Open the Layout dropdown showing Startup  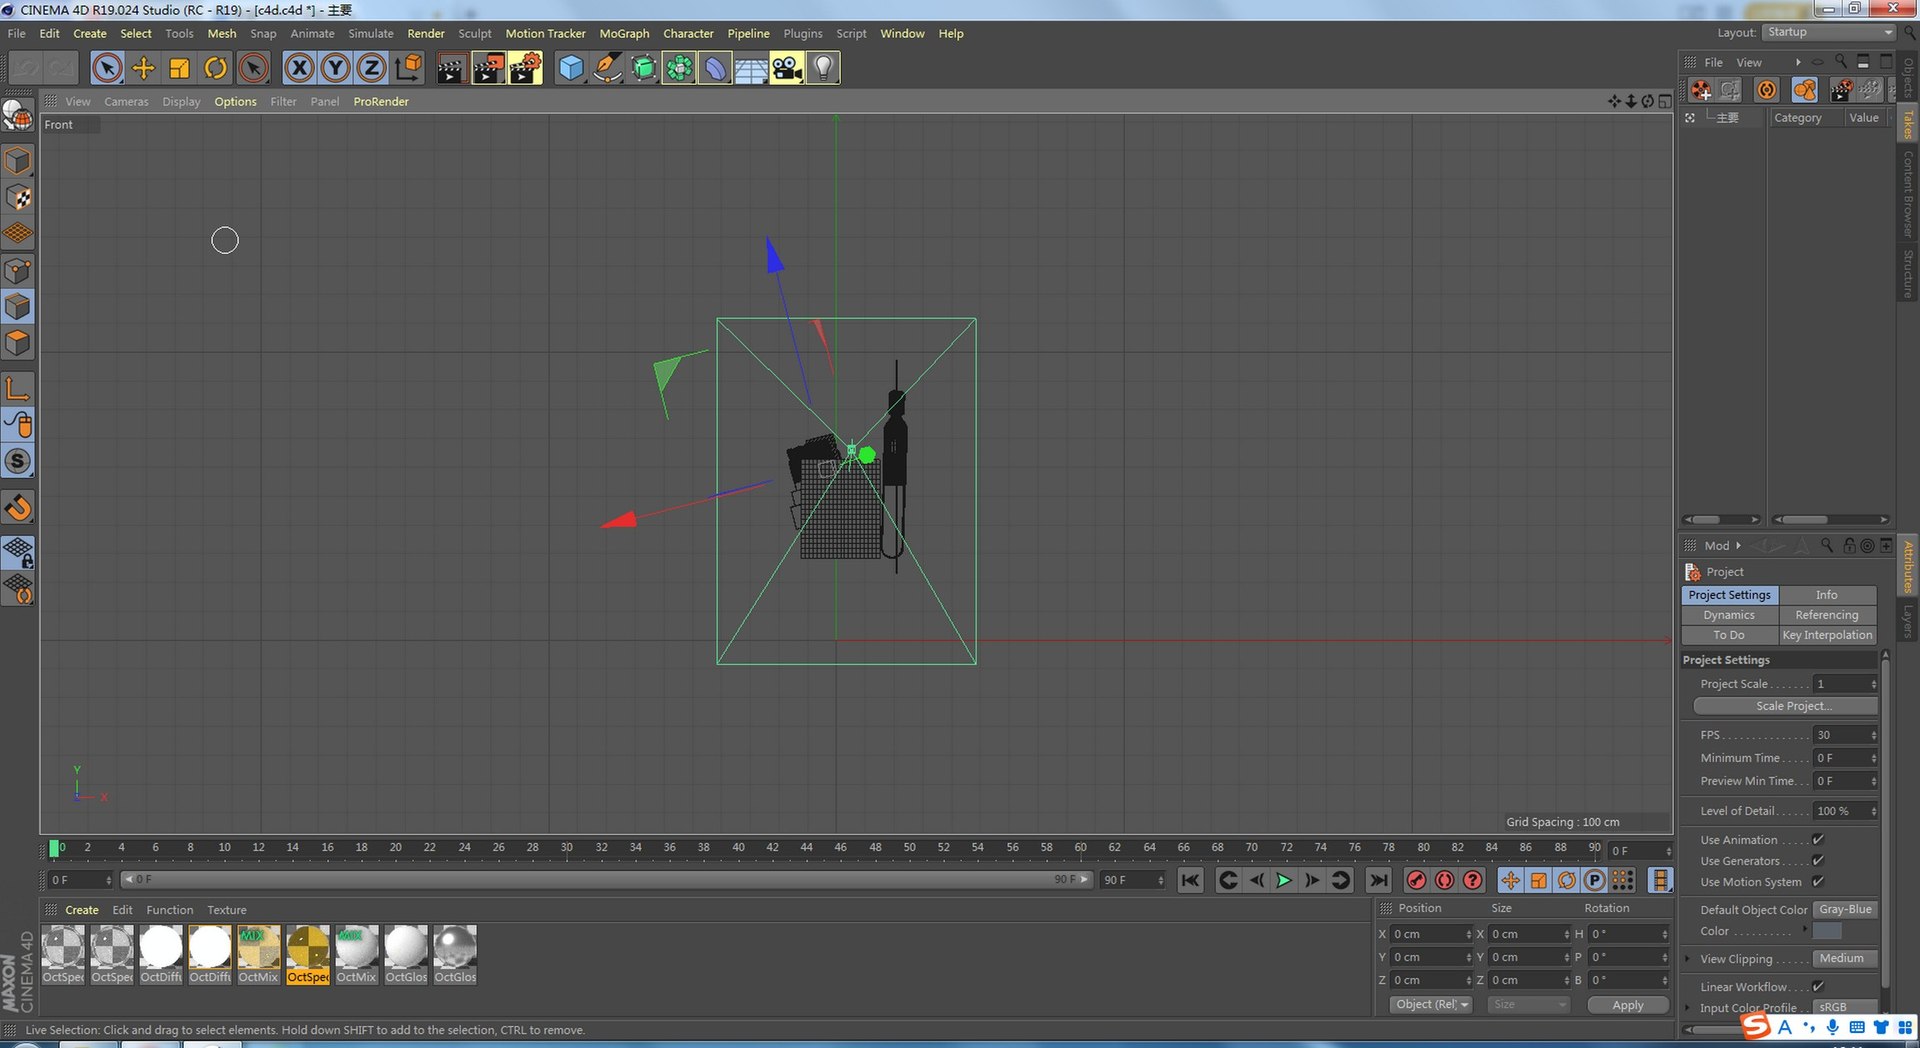(1828, 33)
